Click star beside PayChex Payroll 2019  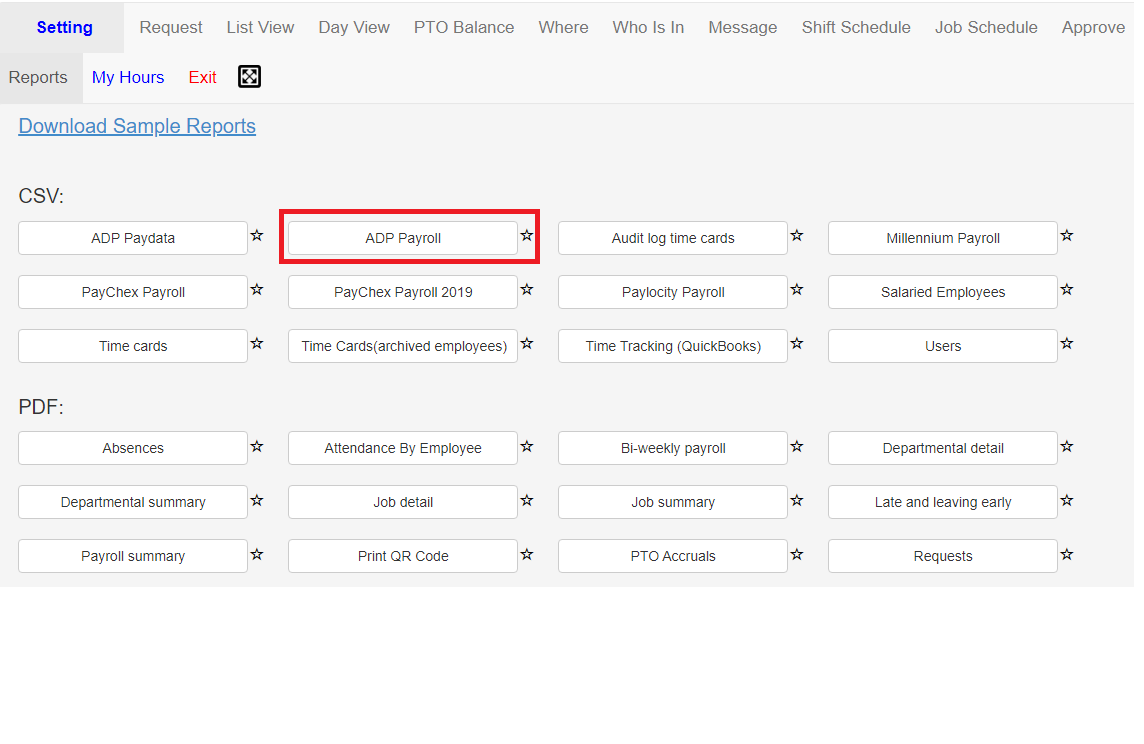tap(527, 290)
